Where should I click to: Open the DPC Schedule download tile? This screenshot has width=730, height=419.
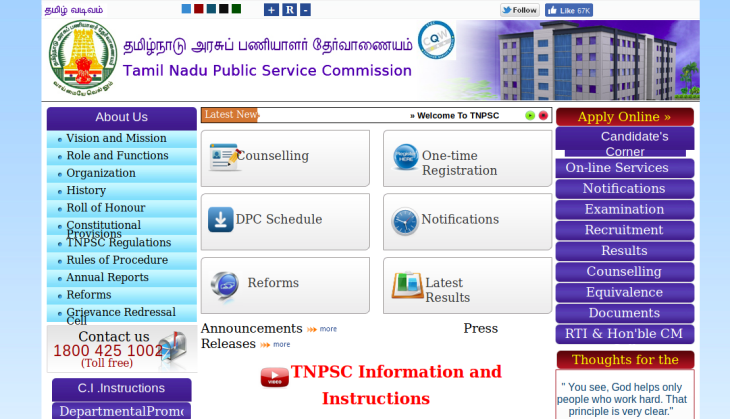click(285, 222)
